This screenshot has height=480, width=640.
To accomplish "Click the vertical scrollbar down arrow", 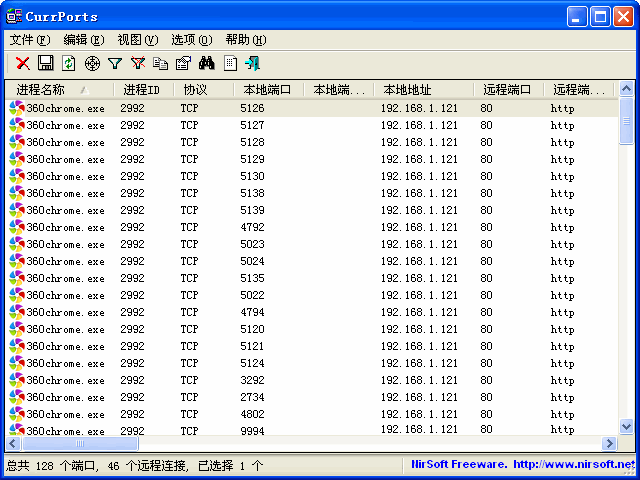I will coord(626,427).
